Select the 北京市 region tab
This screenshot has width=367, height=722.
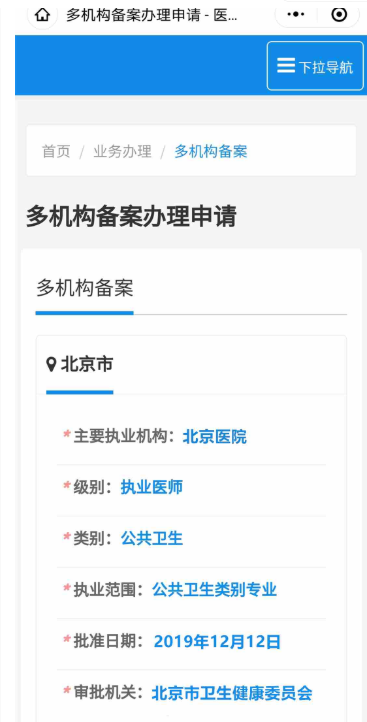[x=80, y=365]
